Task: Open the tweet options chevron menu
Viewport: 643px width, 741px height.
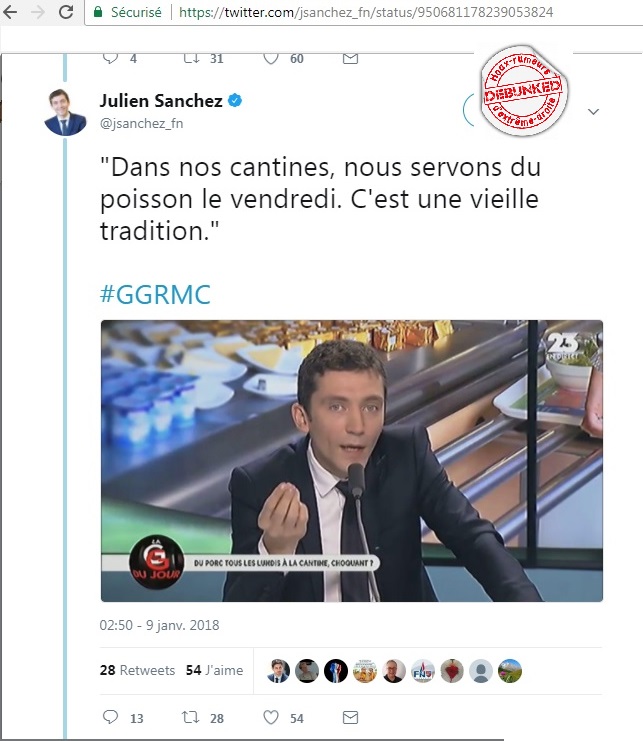Action: (x=593, y=112)
